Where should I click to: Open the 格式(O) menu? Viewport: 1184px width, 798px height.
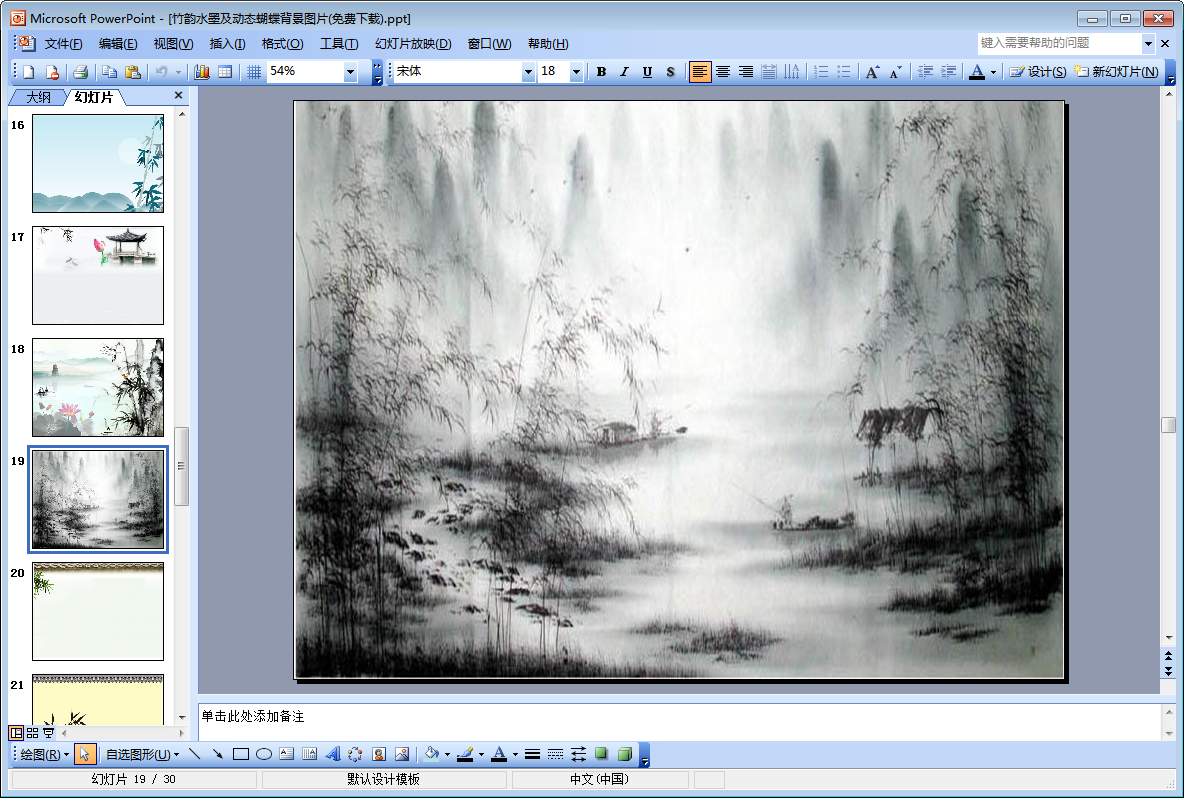tap(282, 44)
